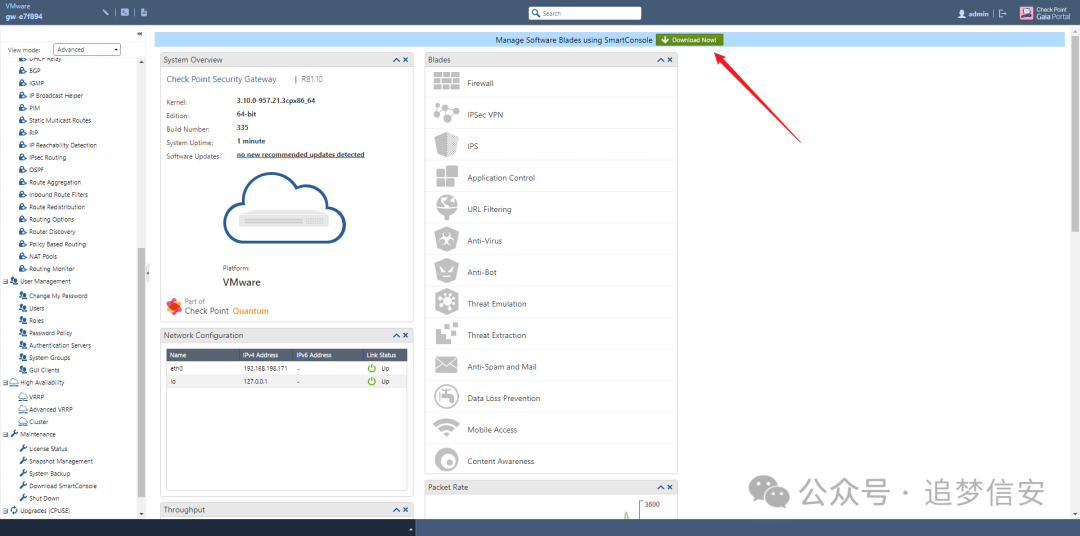Collapse the Maintenance tree node
The height and width of the screenshot is (536, 1080).
pyautogui.click(x=6, y=435)
